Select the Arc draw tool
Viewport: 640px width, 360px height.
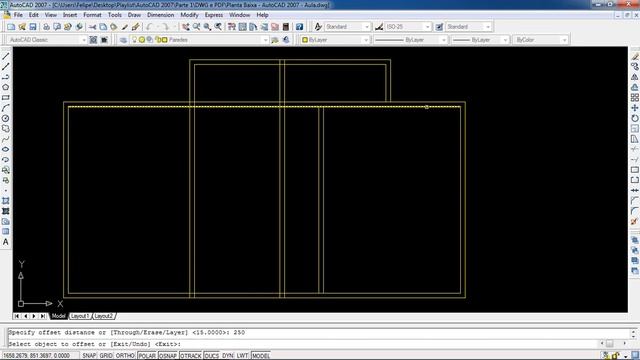point(6,108)
